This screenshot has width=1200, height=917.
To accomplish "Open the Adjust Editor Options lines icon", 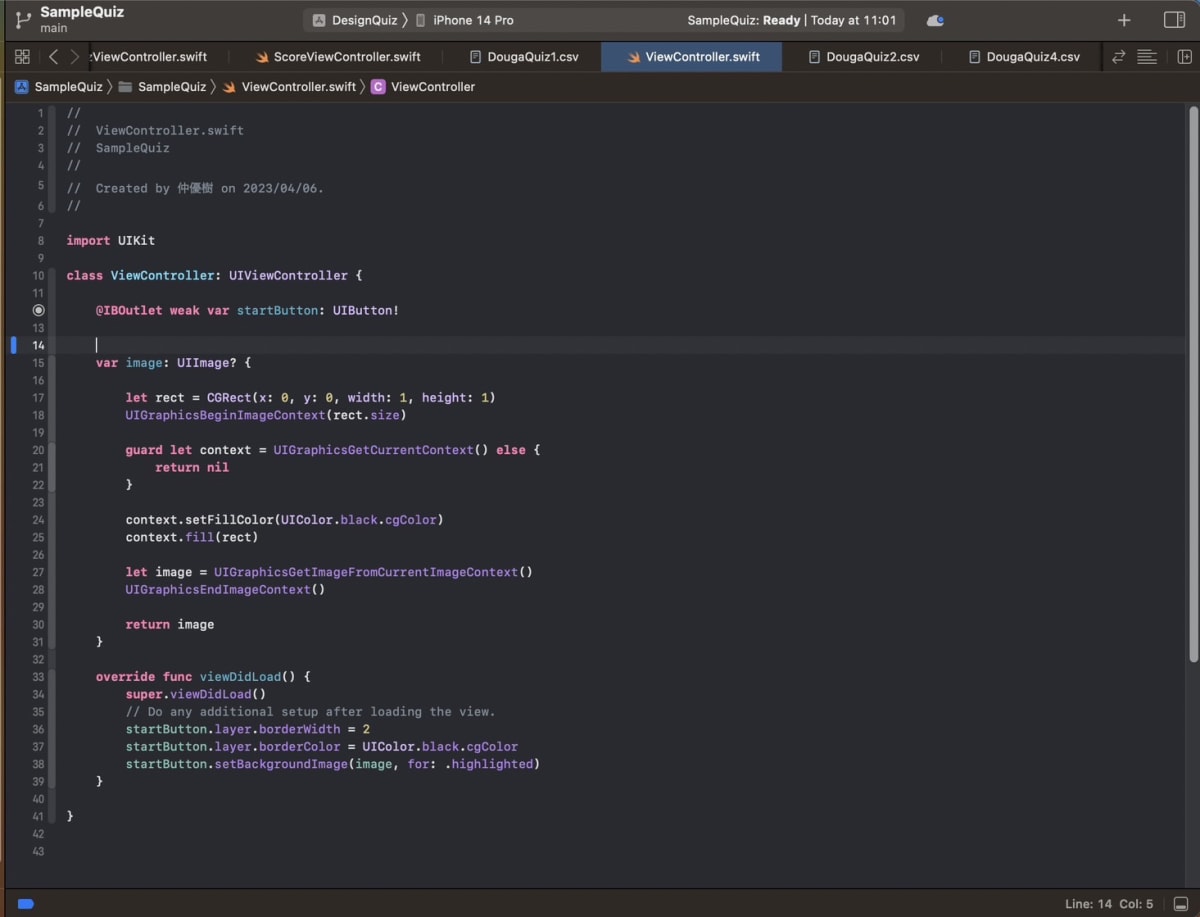I will tap(1147, 57).
